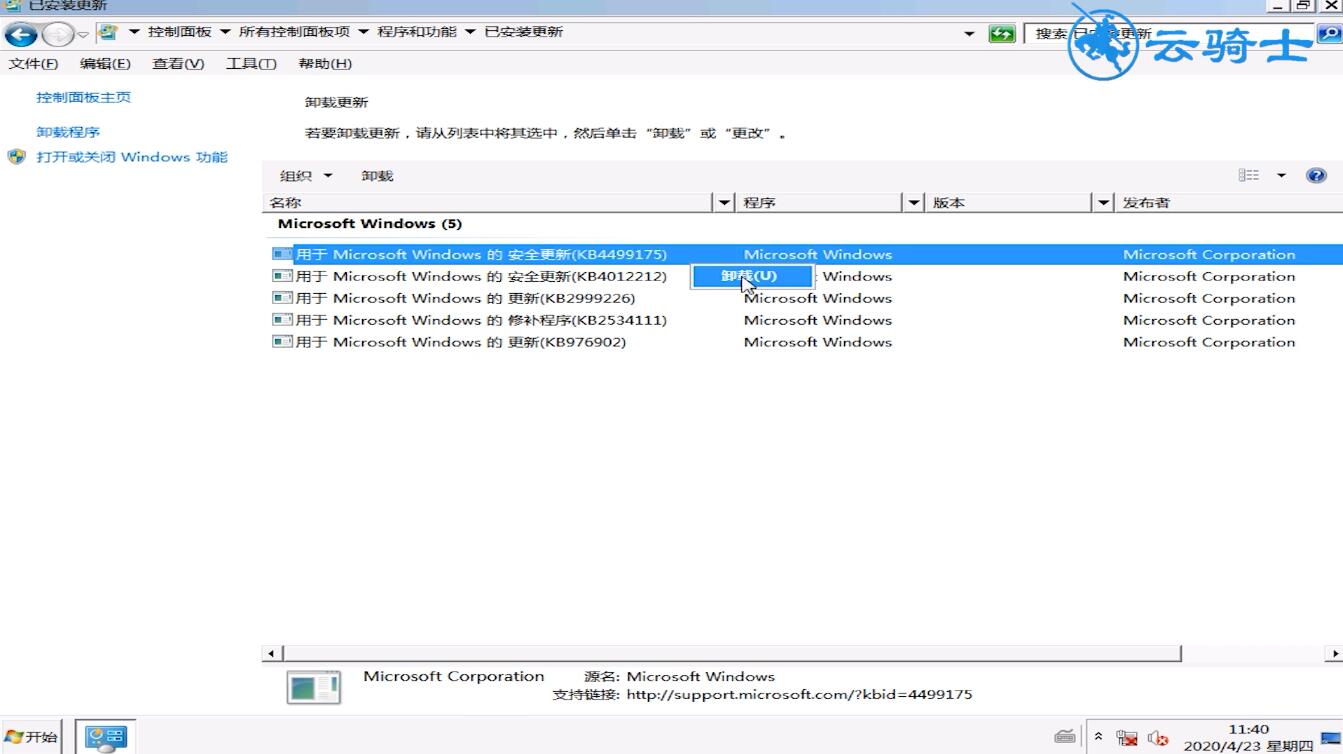
Task: Click the icon of the KB2999226 row
Action: (282, 298)
